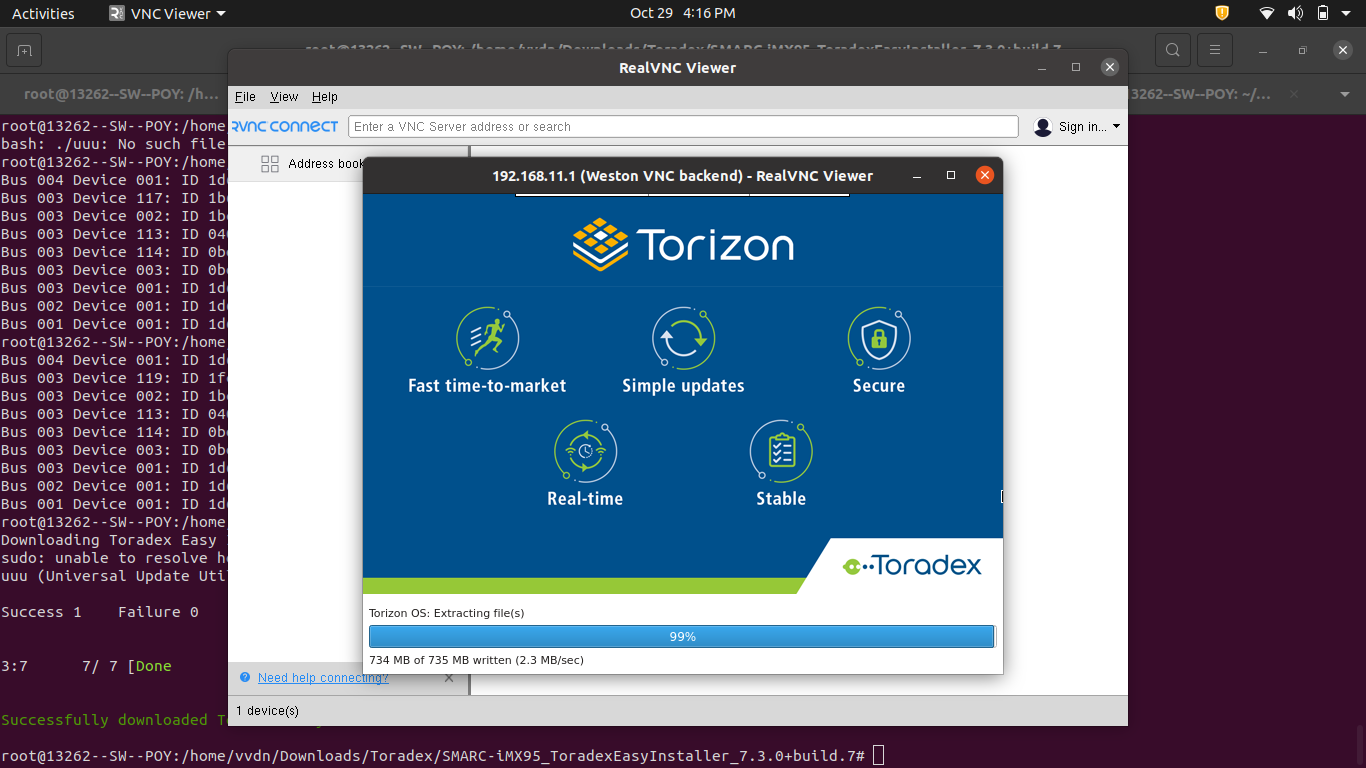This screenshot has height=768, width=1366.
Task: Click the Secure shield lock icon
Action: [x=878, y=338]
